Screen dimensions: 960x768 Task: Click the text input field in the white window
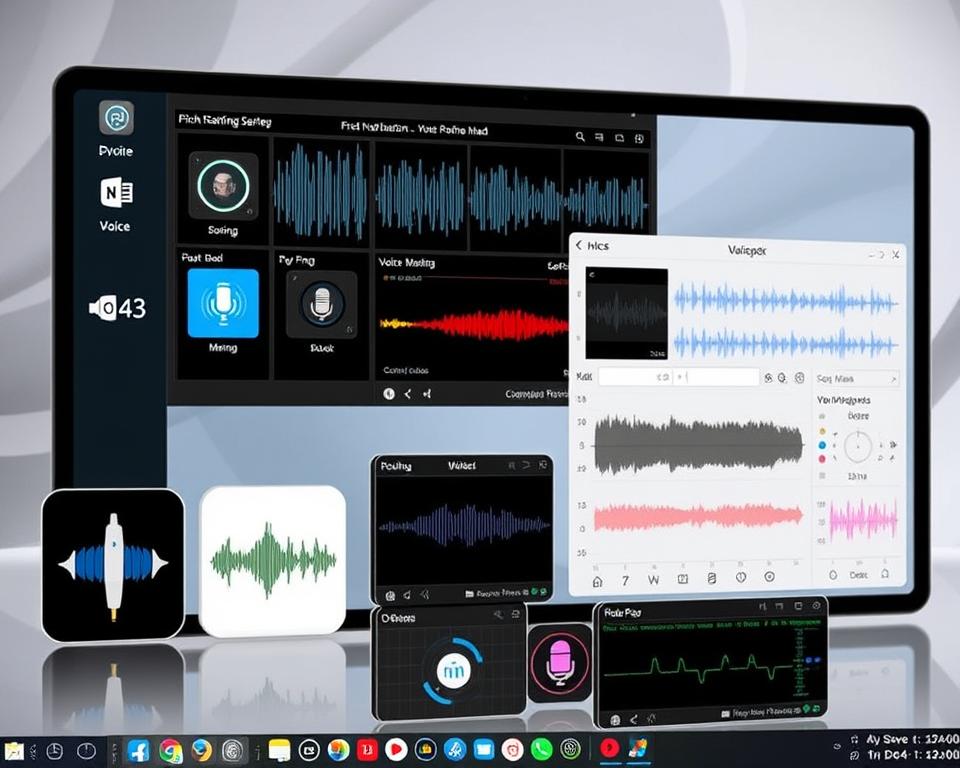pos(678,377)
